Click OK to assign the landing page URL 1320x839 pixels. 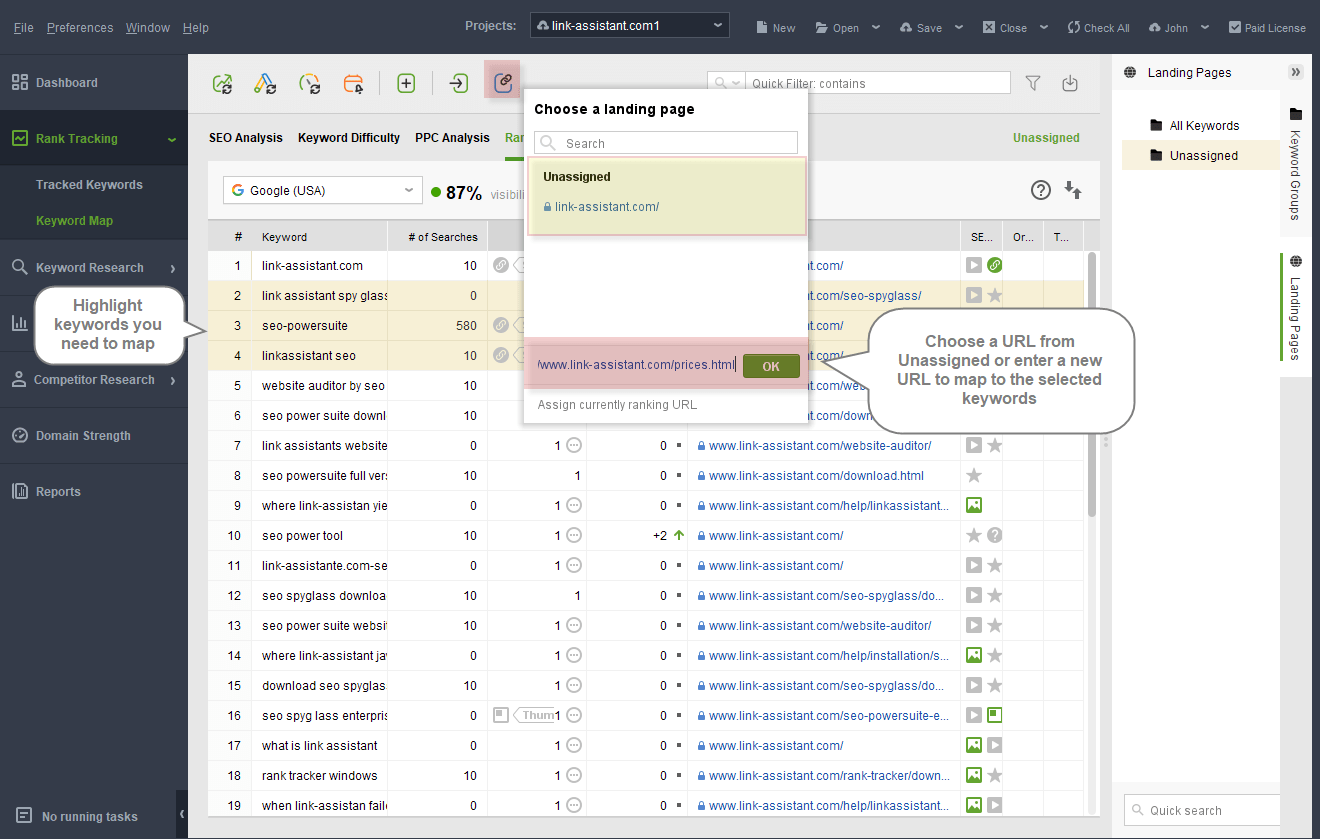pyautogui.click(x=771, y=366)
